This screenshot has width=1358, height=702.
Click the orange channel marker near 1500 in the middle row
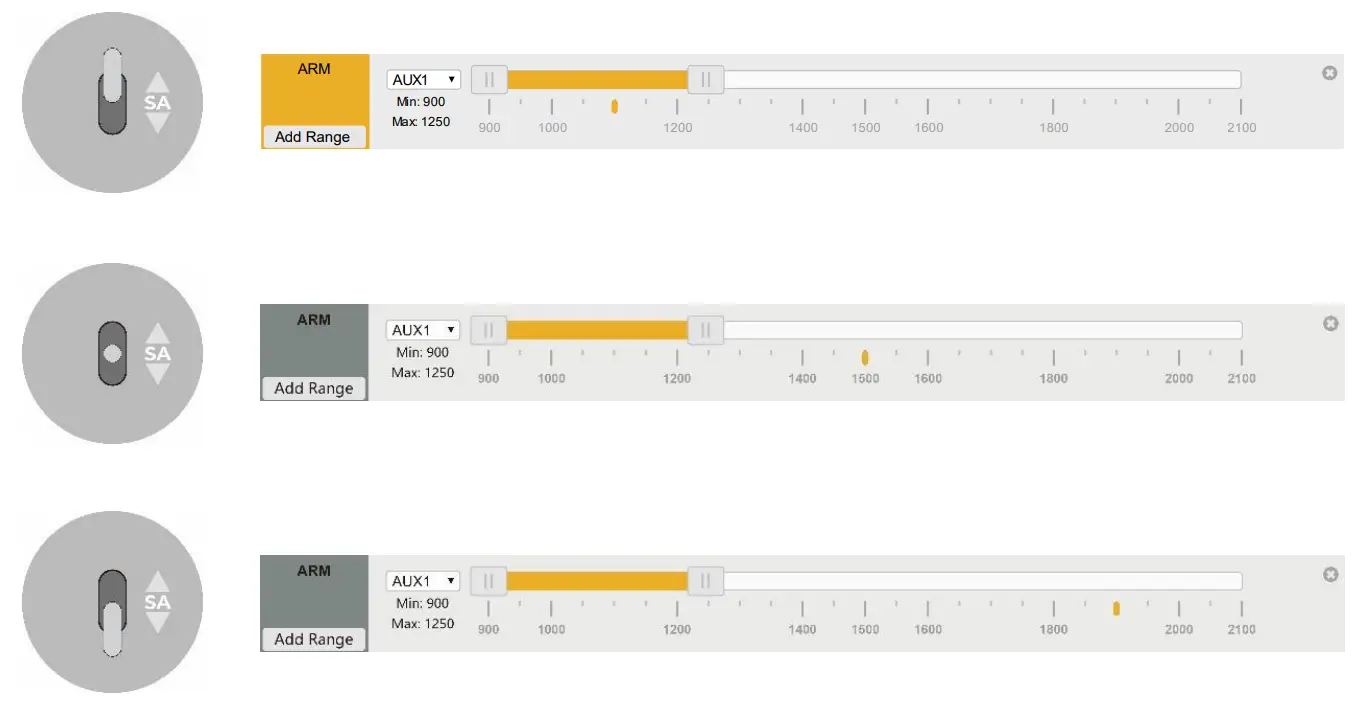(x=865, y=357)
